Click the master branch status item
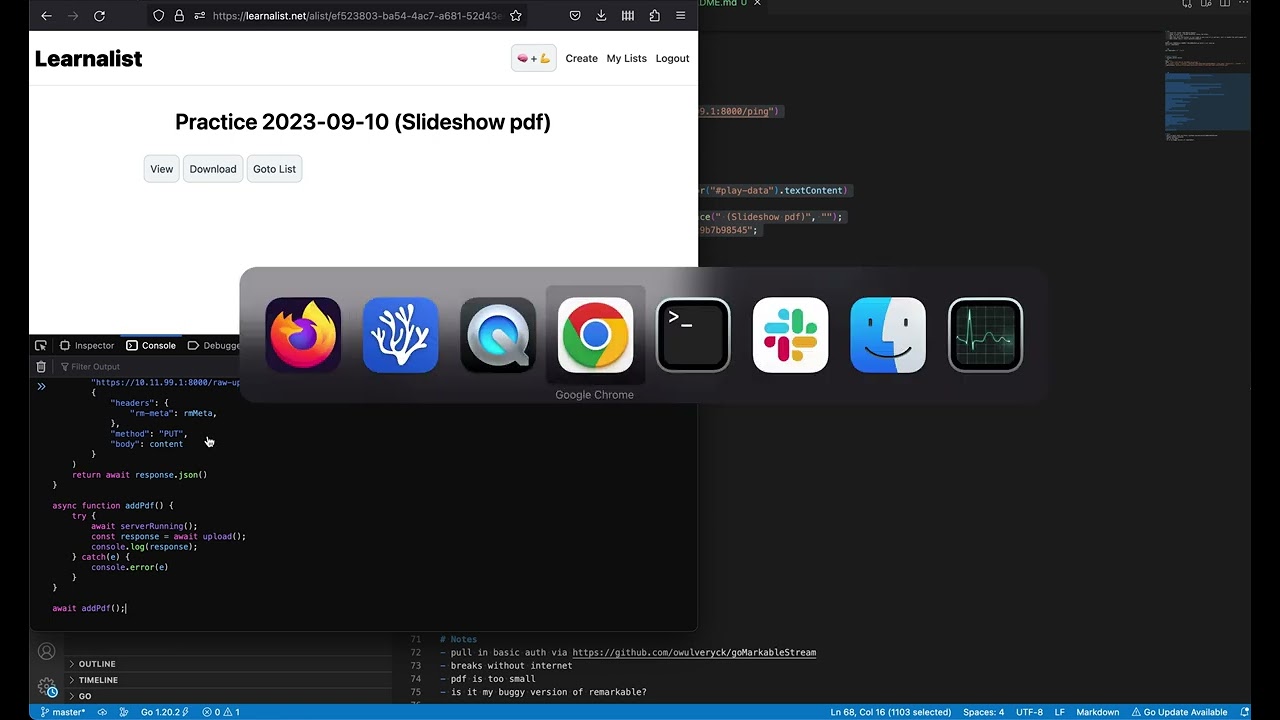1280x720 pixels. pos(61,712)
